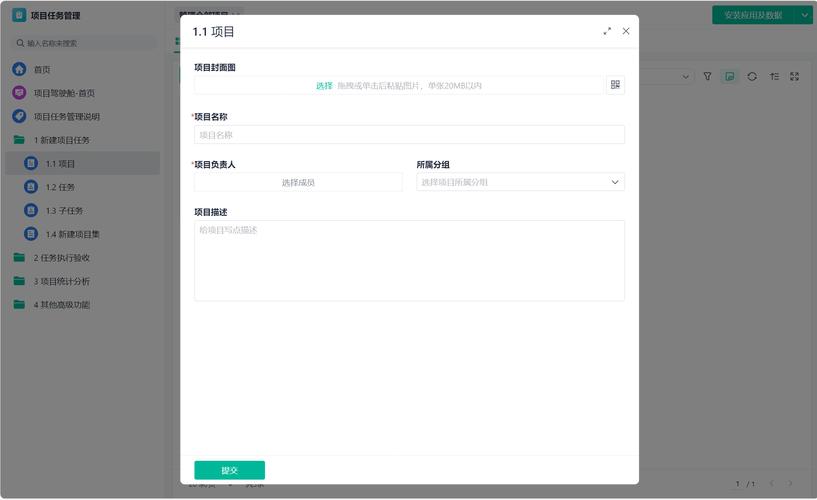
Task: Click the sort/row-height icon in toolbar
Action: (x=774, y=77)
